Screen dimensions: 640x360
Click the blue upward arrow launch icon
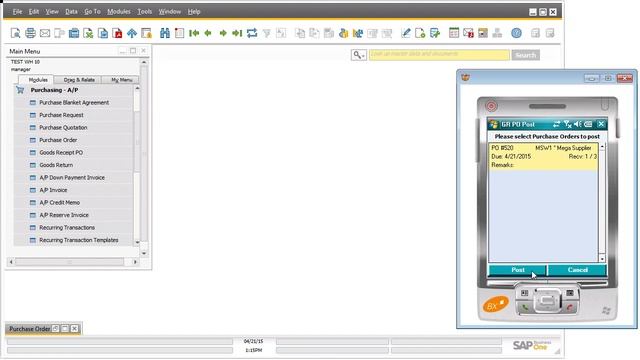pos(132,33)
